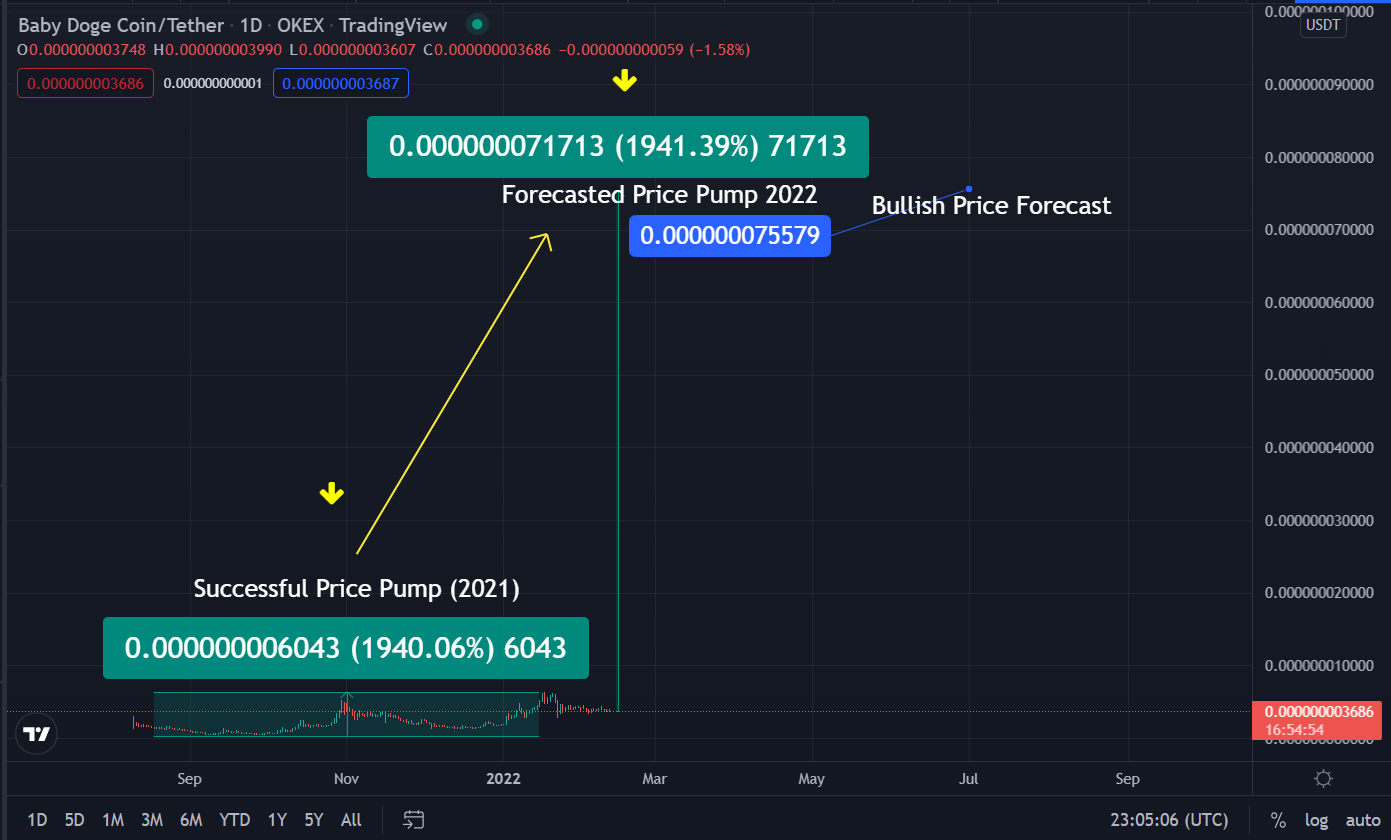Screen dimensions: 1391x840
Task: Click red sell price 0.000000003686 box
Action: pyautogui.click(x=86, y=84)
